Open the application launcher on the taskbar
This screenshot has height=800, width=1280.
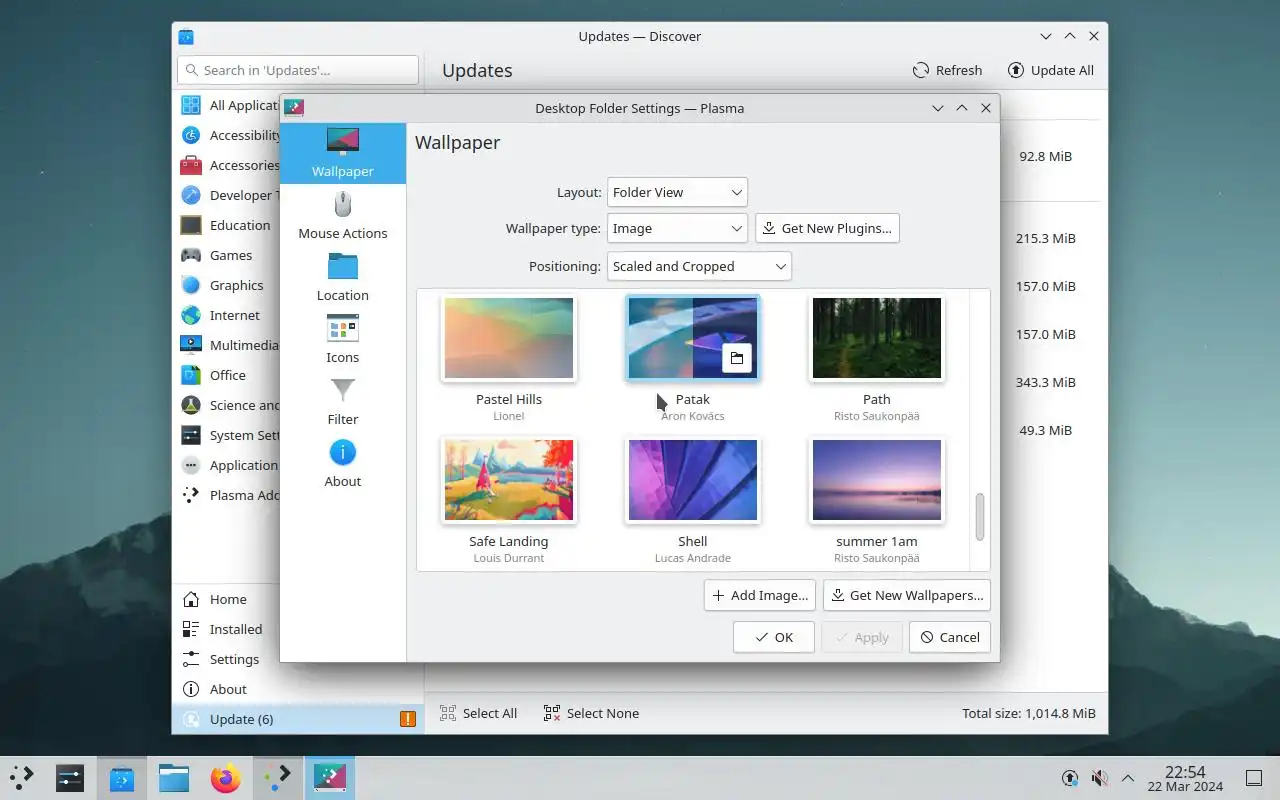click(x=22, y=777)
